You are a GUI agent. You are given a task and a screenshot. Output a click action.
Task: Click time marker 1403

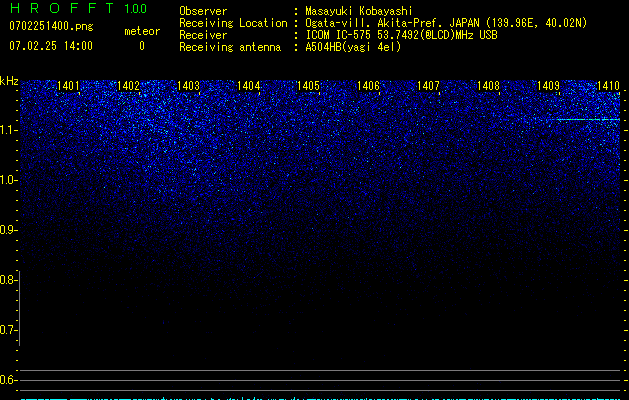point(188,85)
